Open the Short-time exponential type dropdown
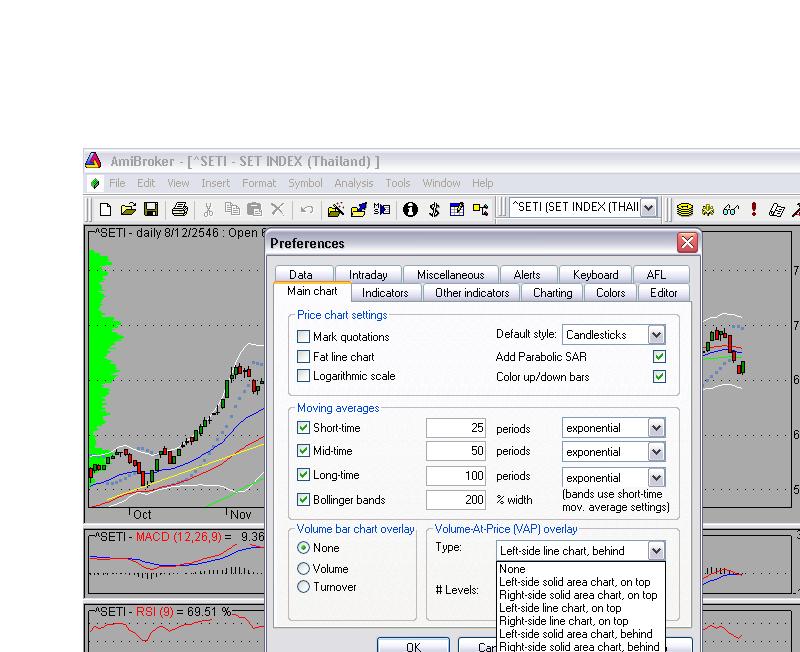Screen dimensions: 800x652 (656, 428)
